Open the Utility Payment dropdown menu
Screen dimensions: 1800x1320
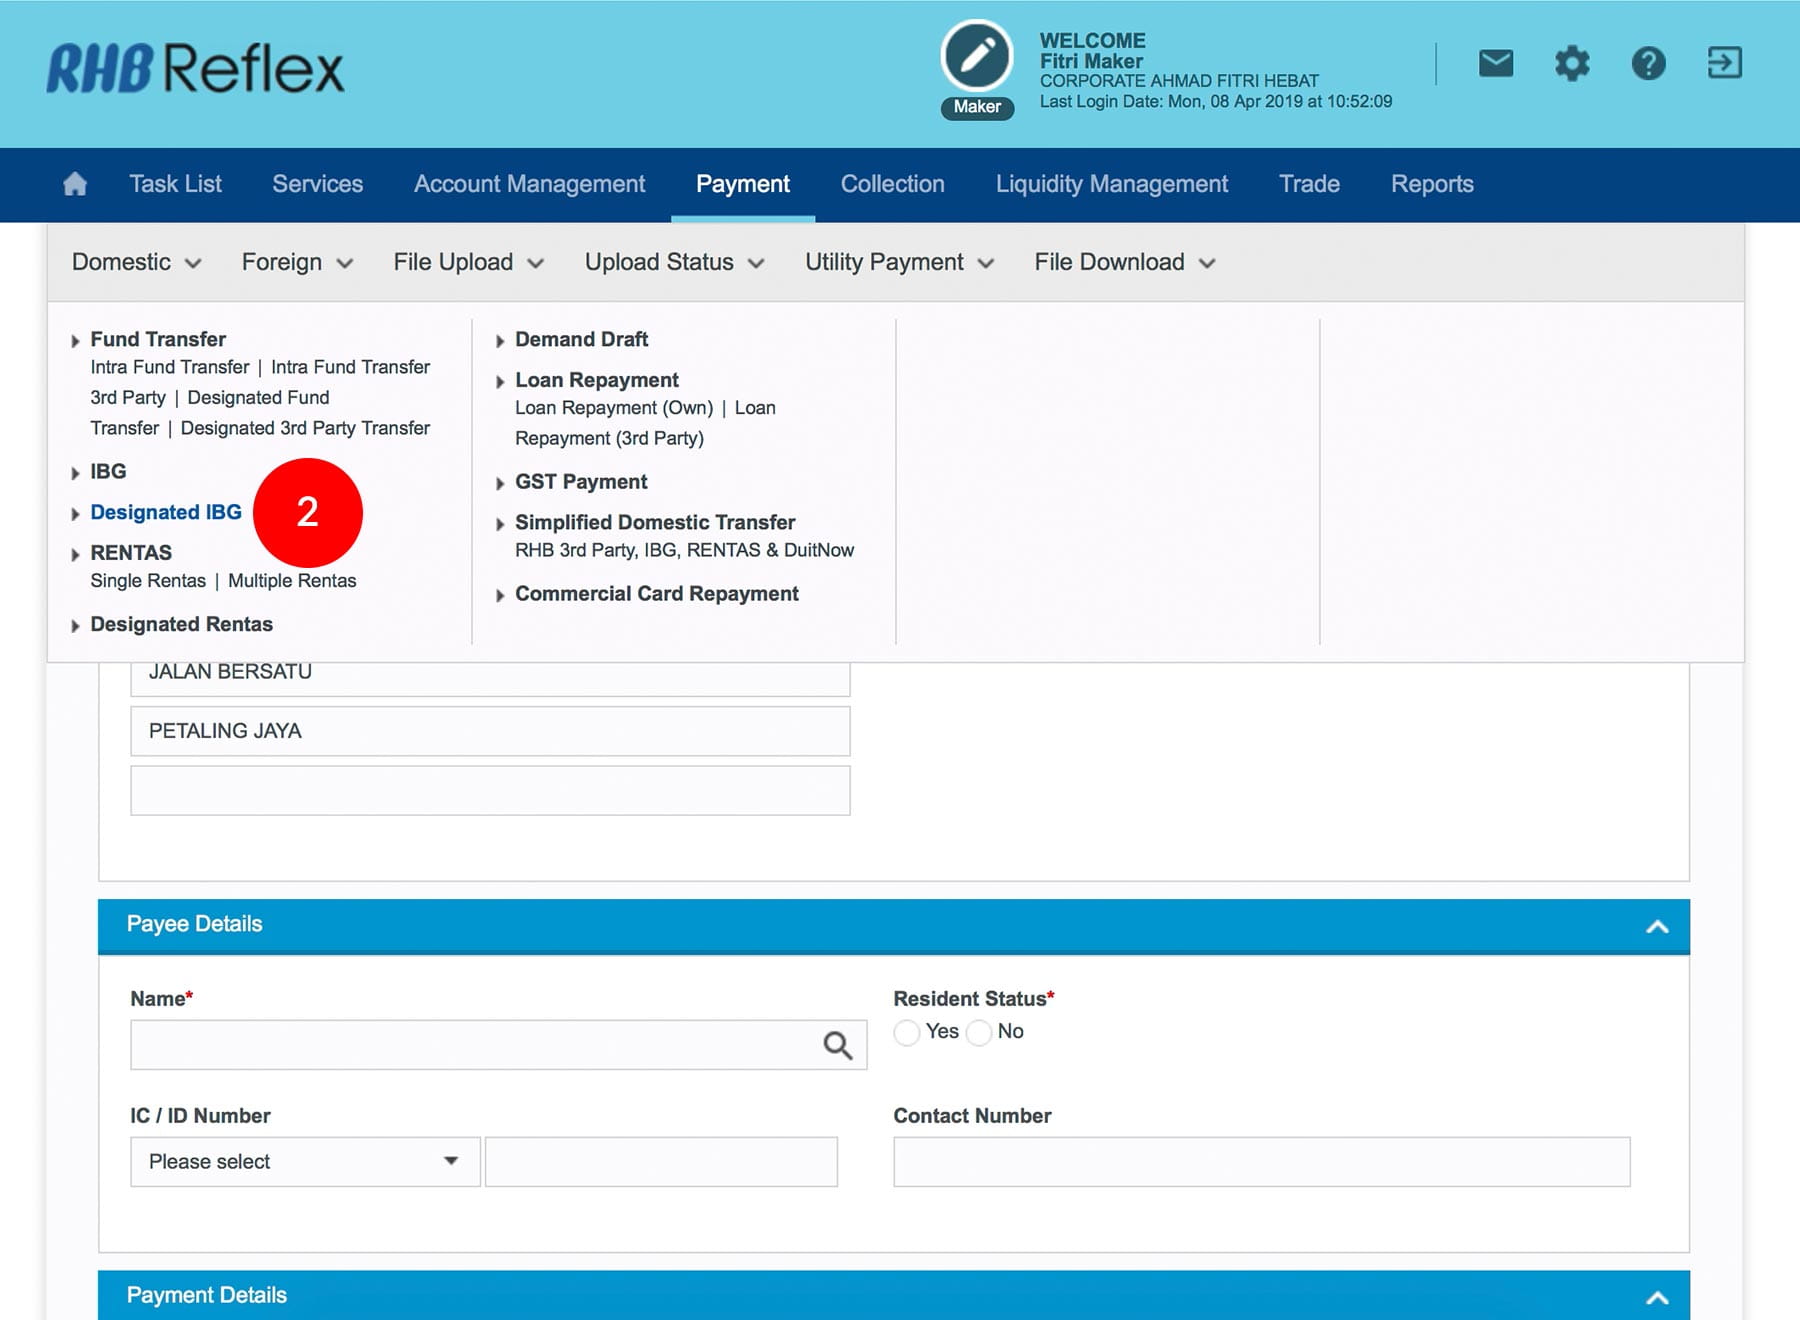[x=899, y=262]
